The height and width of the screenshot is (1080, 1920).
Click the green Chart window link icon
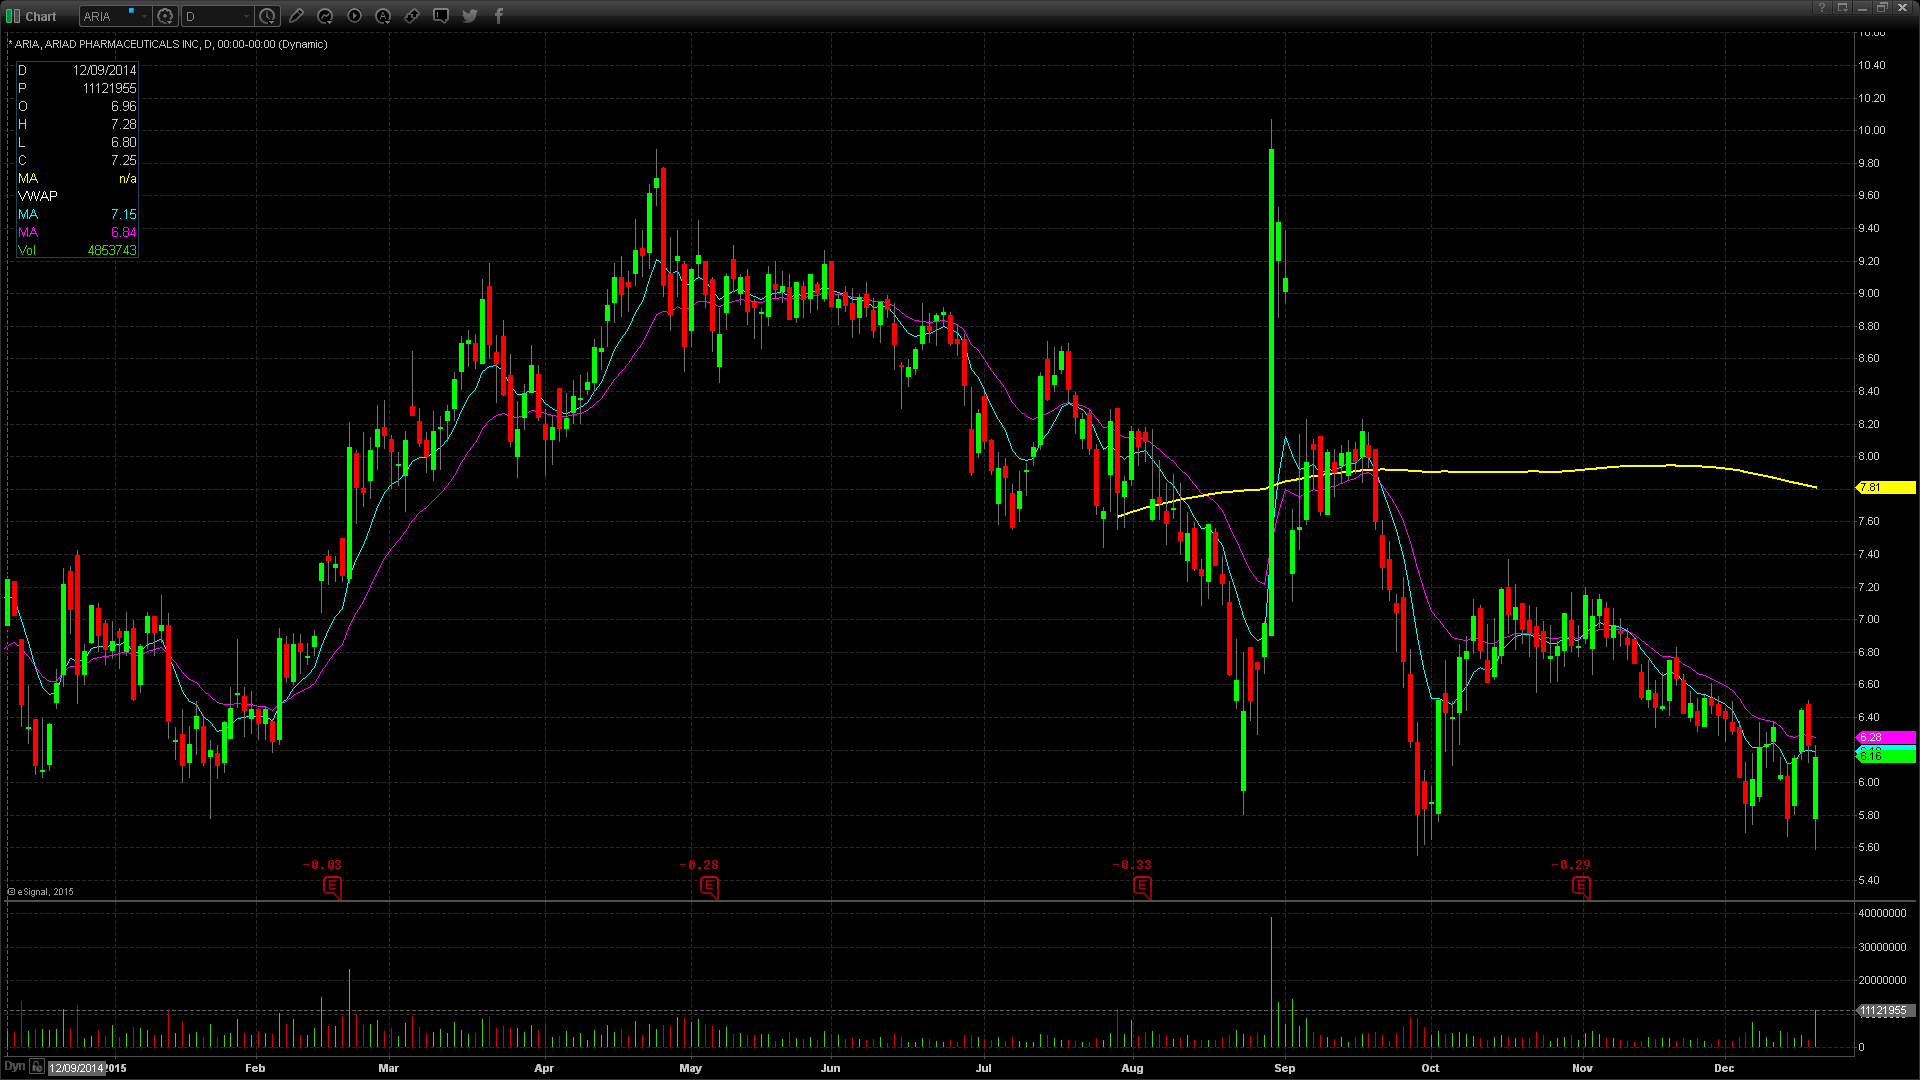(x=13, y=16)
